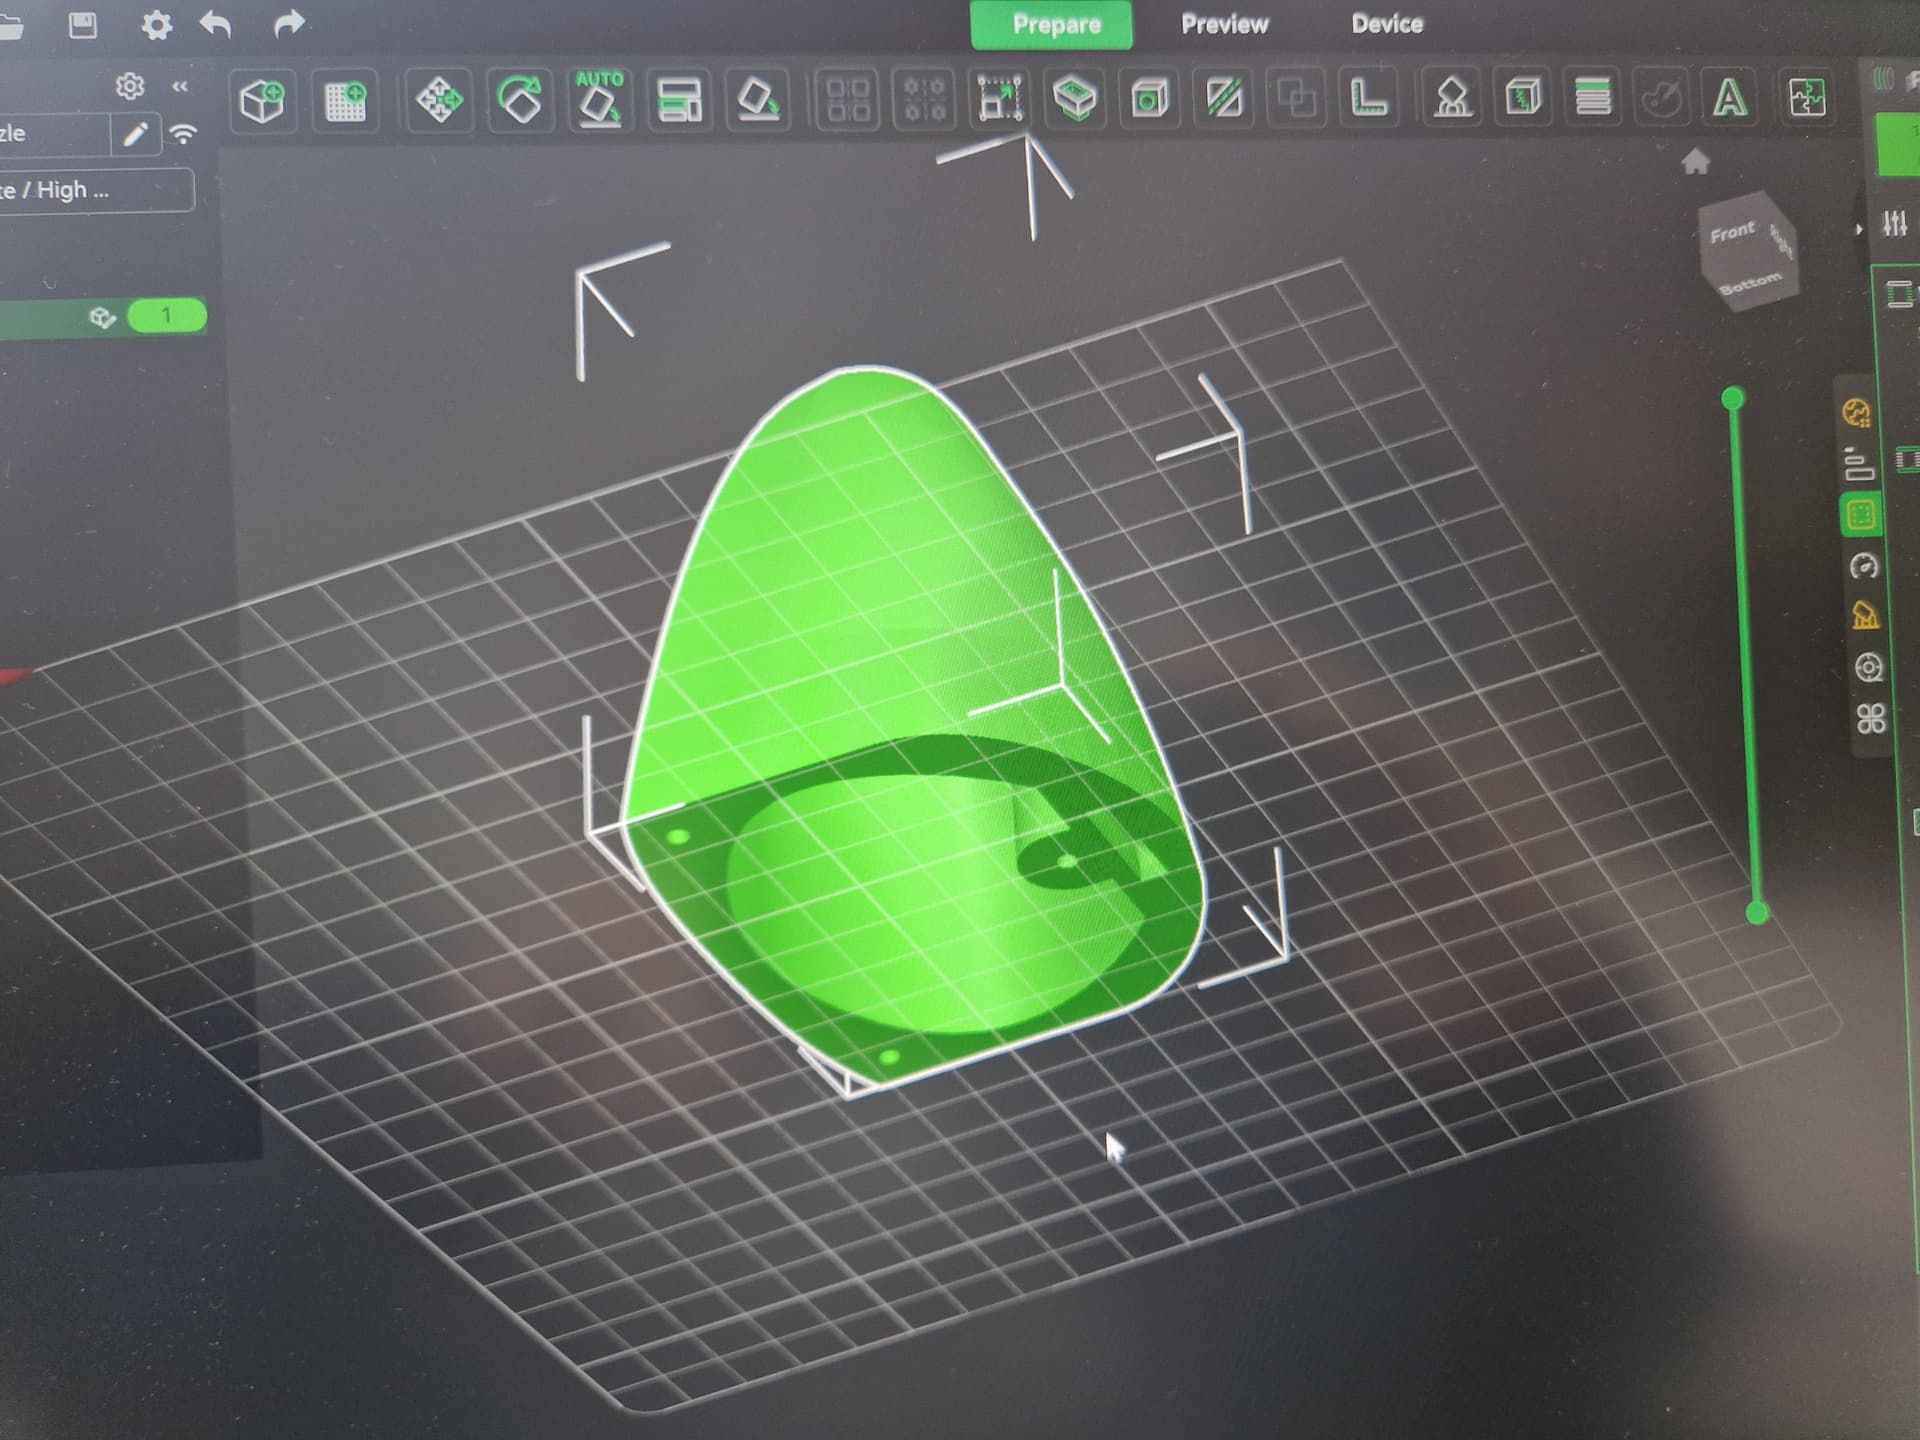The height and width of the screenshot is (1440, 1920).
Task: Expand right panel via small arrow by sliders
Action: [x=1859, y=229]
